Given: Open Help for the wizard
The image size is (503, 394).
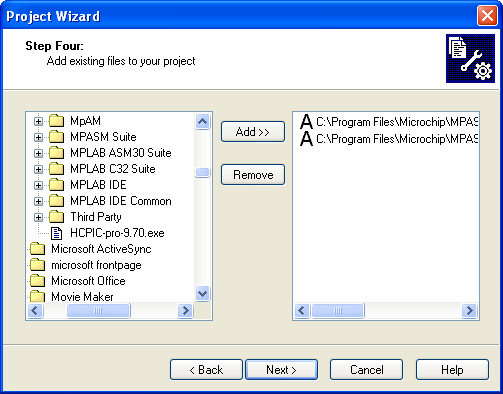Looking at the screenshot, I should coord(452,370).
